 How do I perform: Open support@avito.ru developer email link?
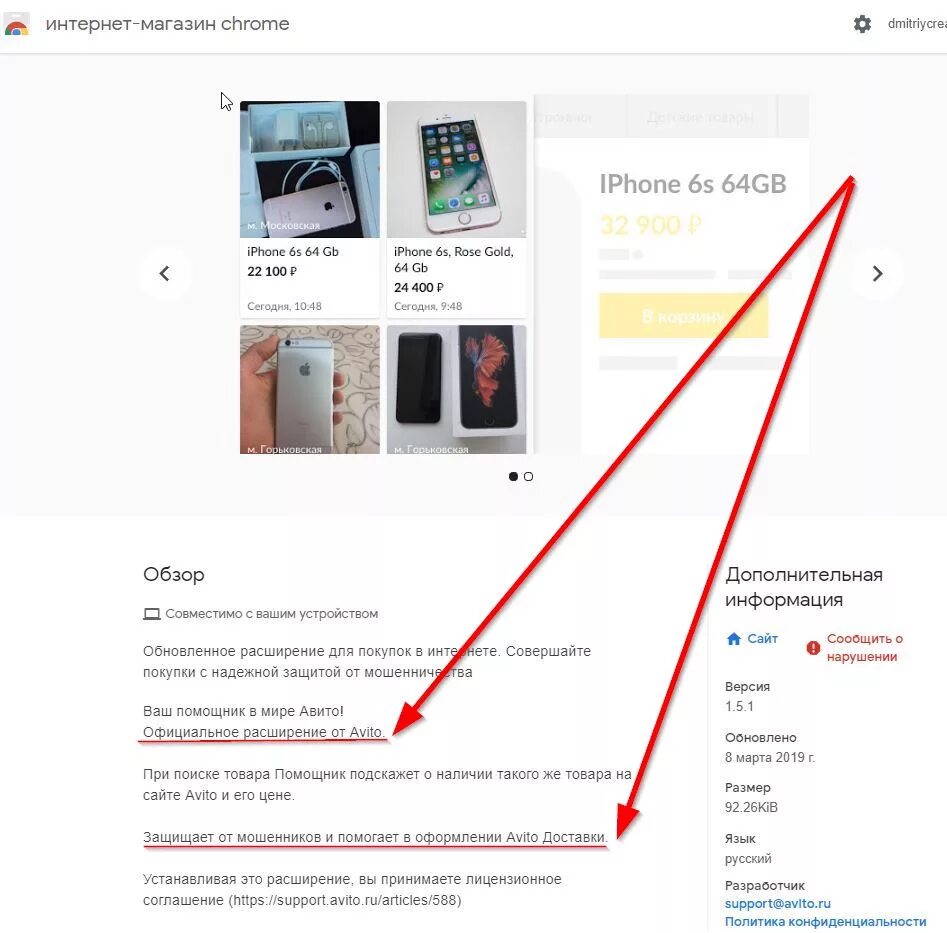[777, 903]
